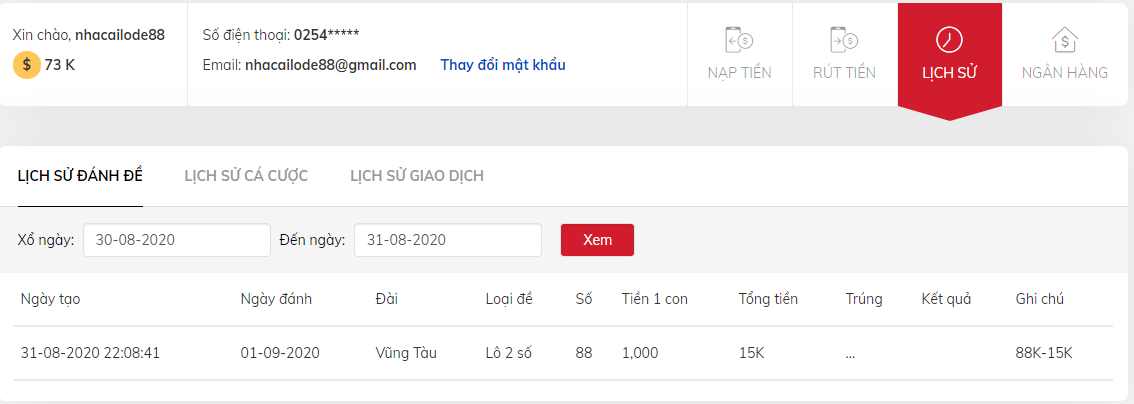The image size is (1134, 404).
Task: Click the email nhacailode88@gmail.com text
Action: [x=331, y=65]
